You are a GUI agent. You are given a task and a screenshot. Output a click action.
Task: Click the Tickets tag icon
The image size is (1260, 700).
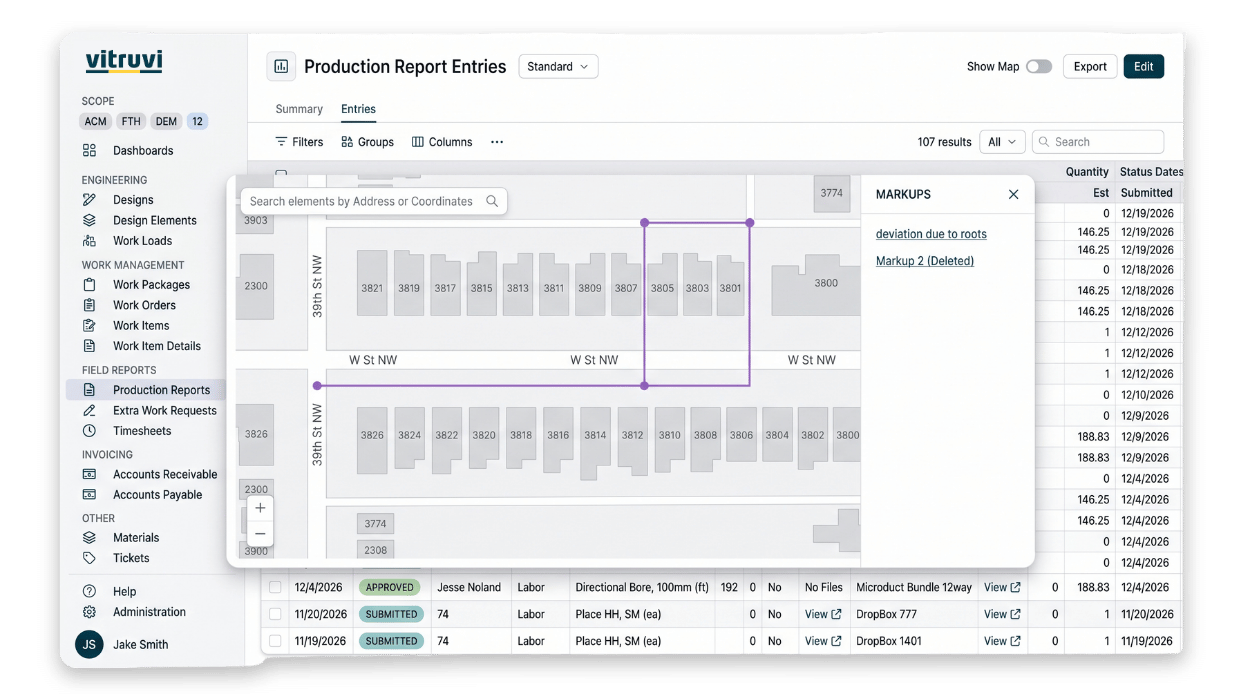pos(90,558)
